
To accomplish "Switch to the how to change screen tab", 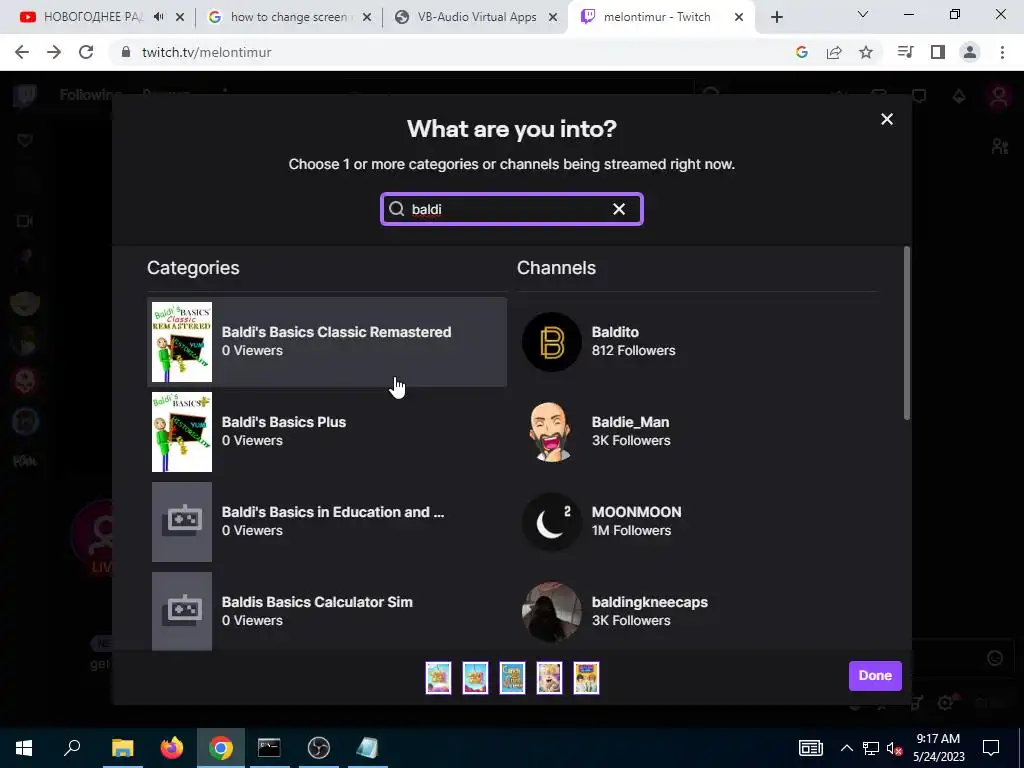I will [x=287, y=17].
